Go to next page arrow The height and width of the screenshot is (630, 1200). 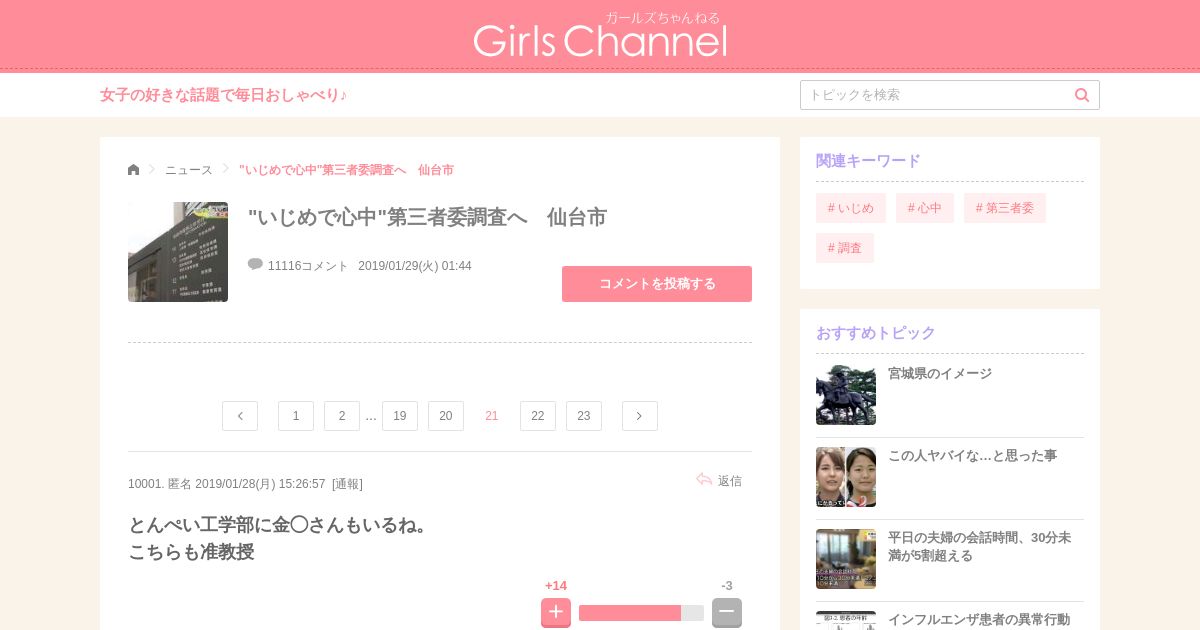pyautogui.click(x=640, y=416)
